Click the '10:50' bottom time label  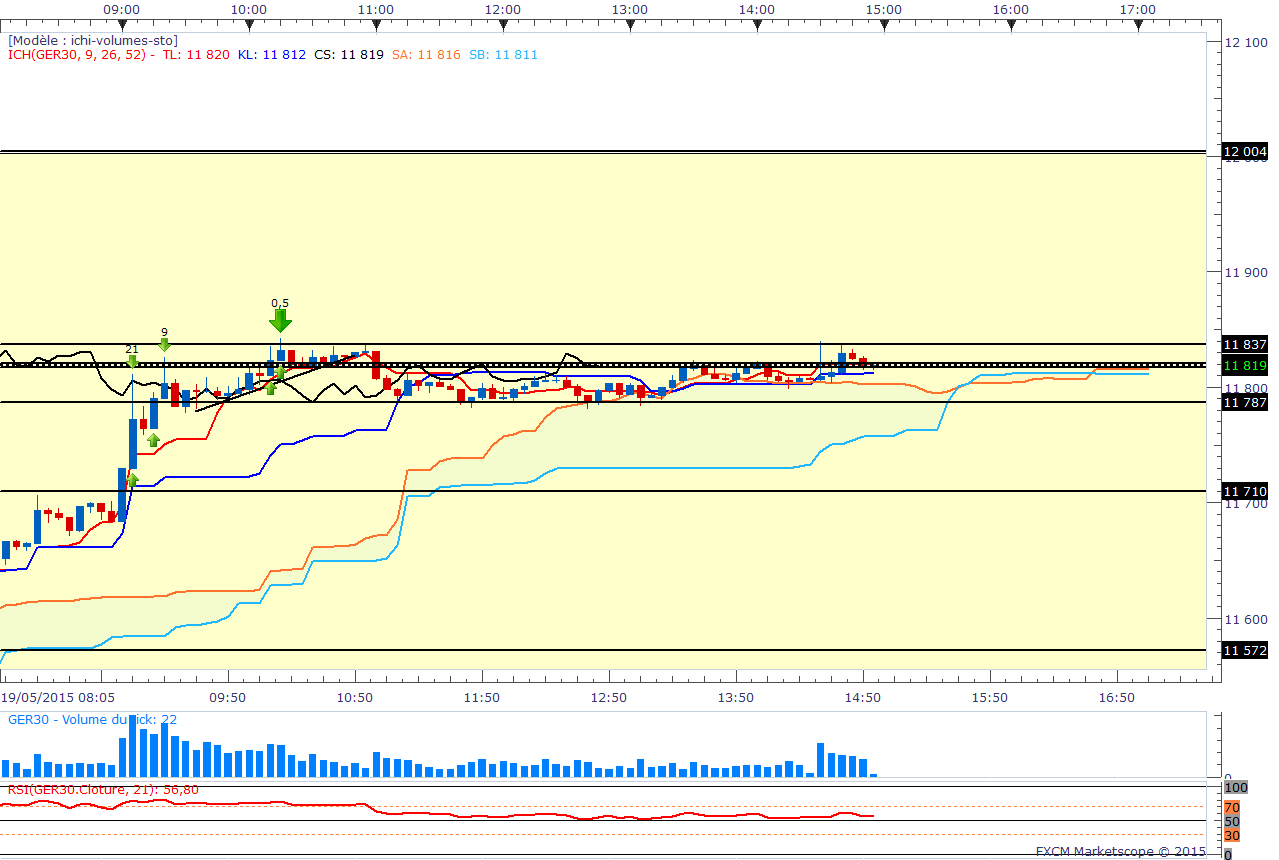click(354, 697)
